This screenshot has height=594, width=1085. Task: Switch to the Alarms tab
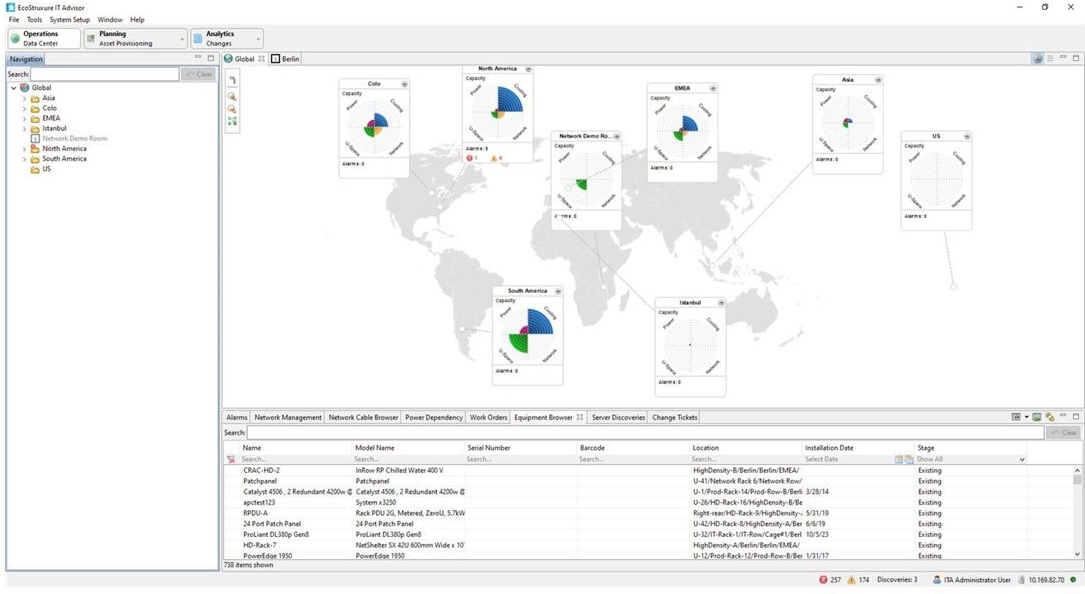click(236, 417)
